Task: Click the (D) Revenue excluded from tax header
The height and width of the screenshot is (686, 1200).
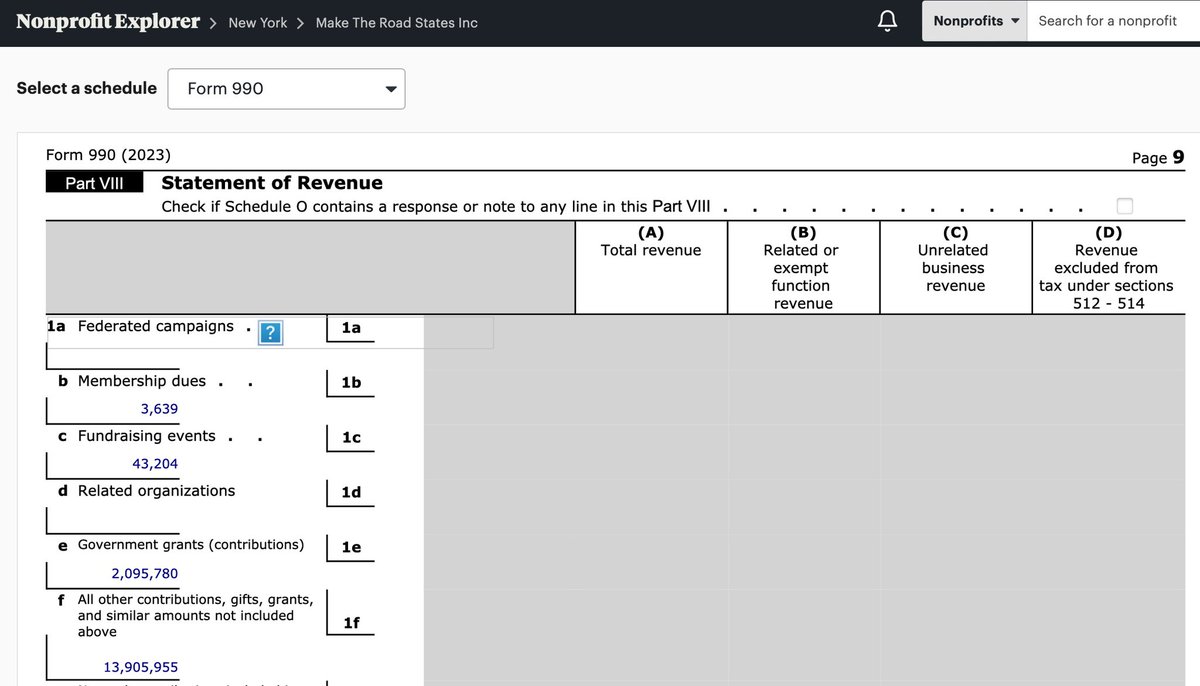Action: pos(1106,268)
